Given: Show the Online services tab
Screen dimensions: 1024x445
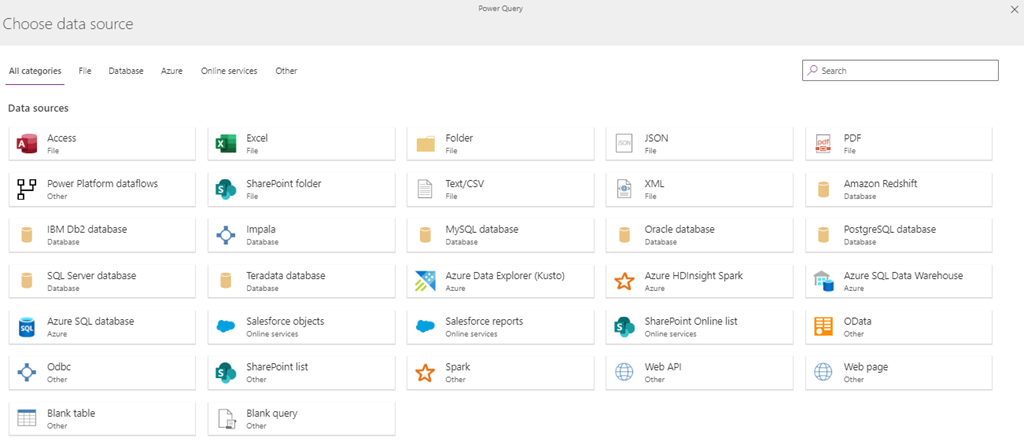Looking at the screenshot, I should click(x=229, y=71).
